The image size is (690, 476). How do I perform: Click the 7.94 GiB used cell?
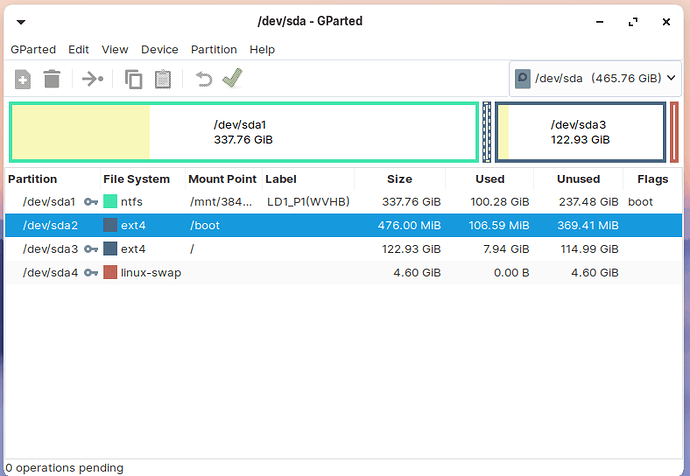click(506, 249)
